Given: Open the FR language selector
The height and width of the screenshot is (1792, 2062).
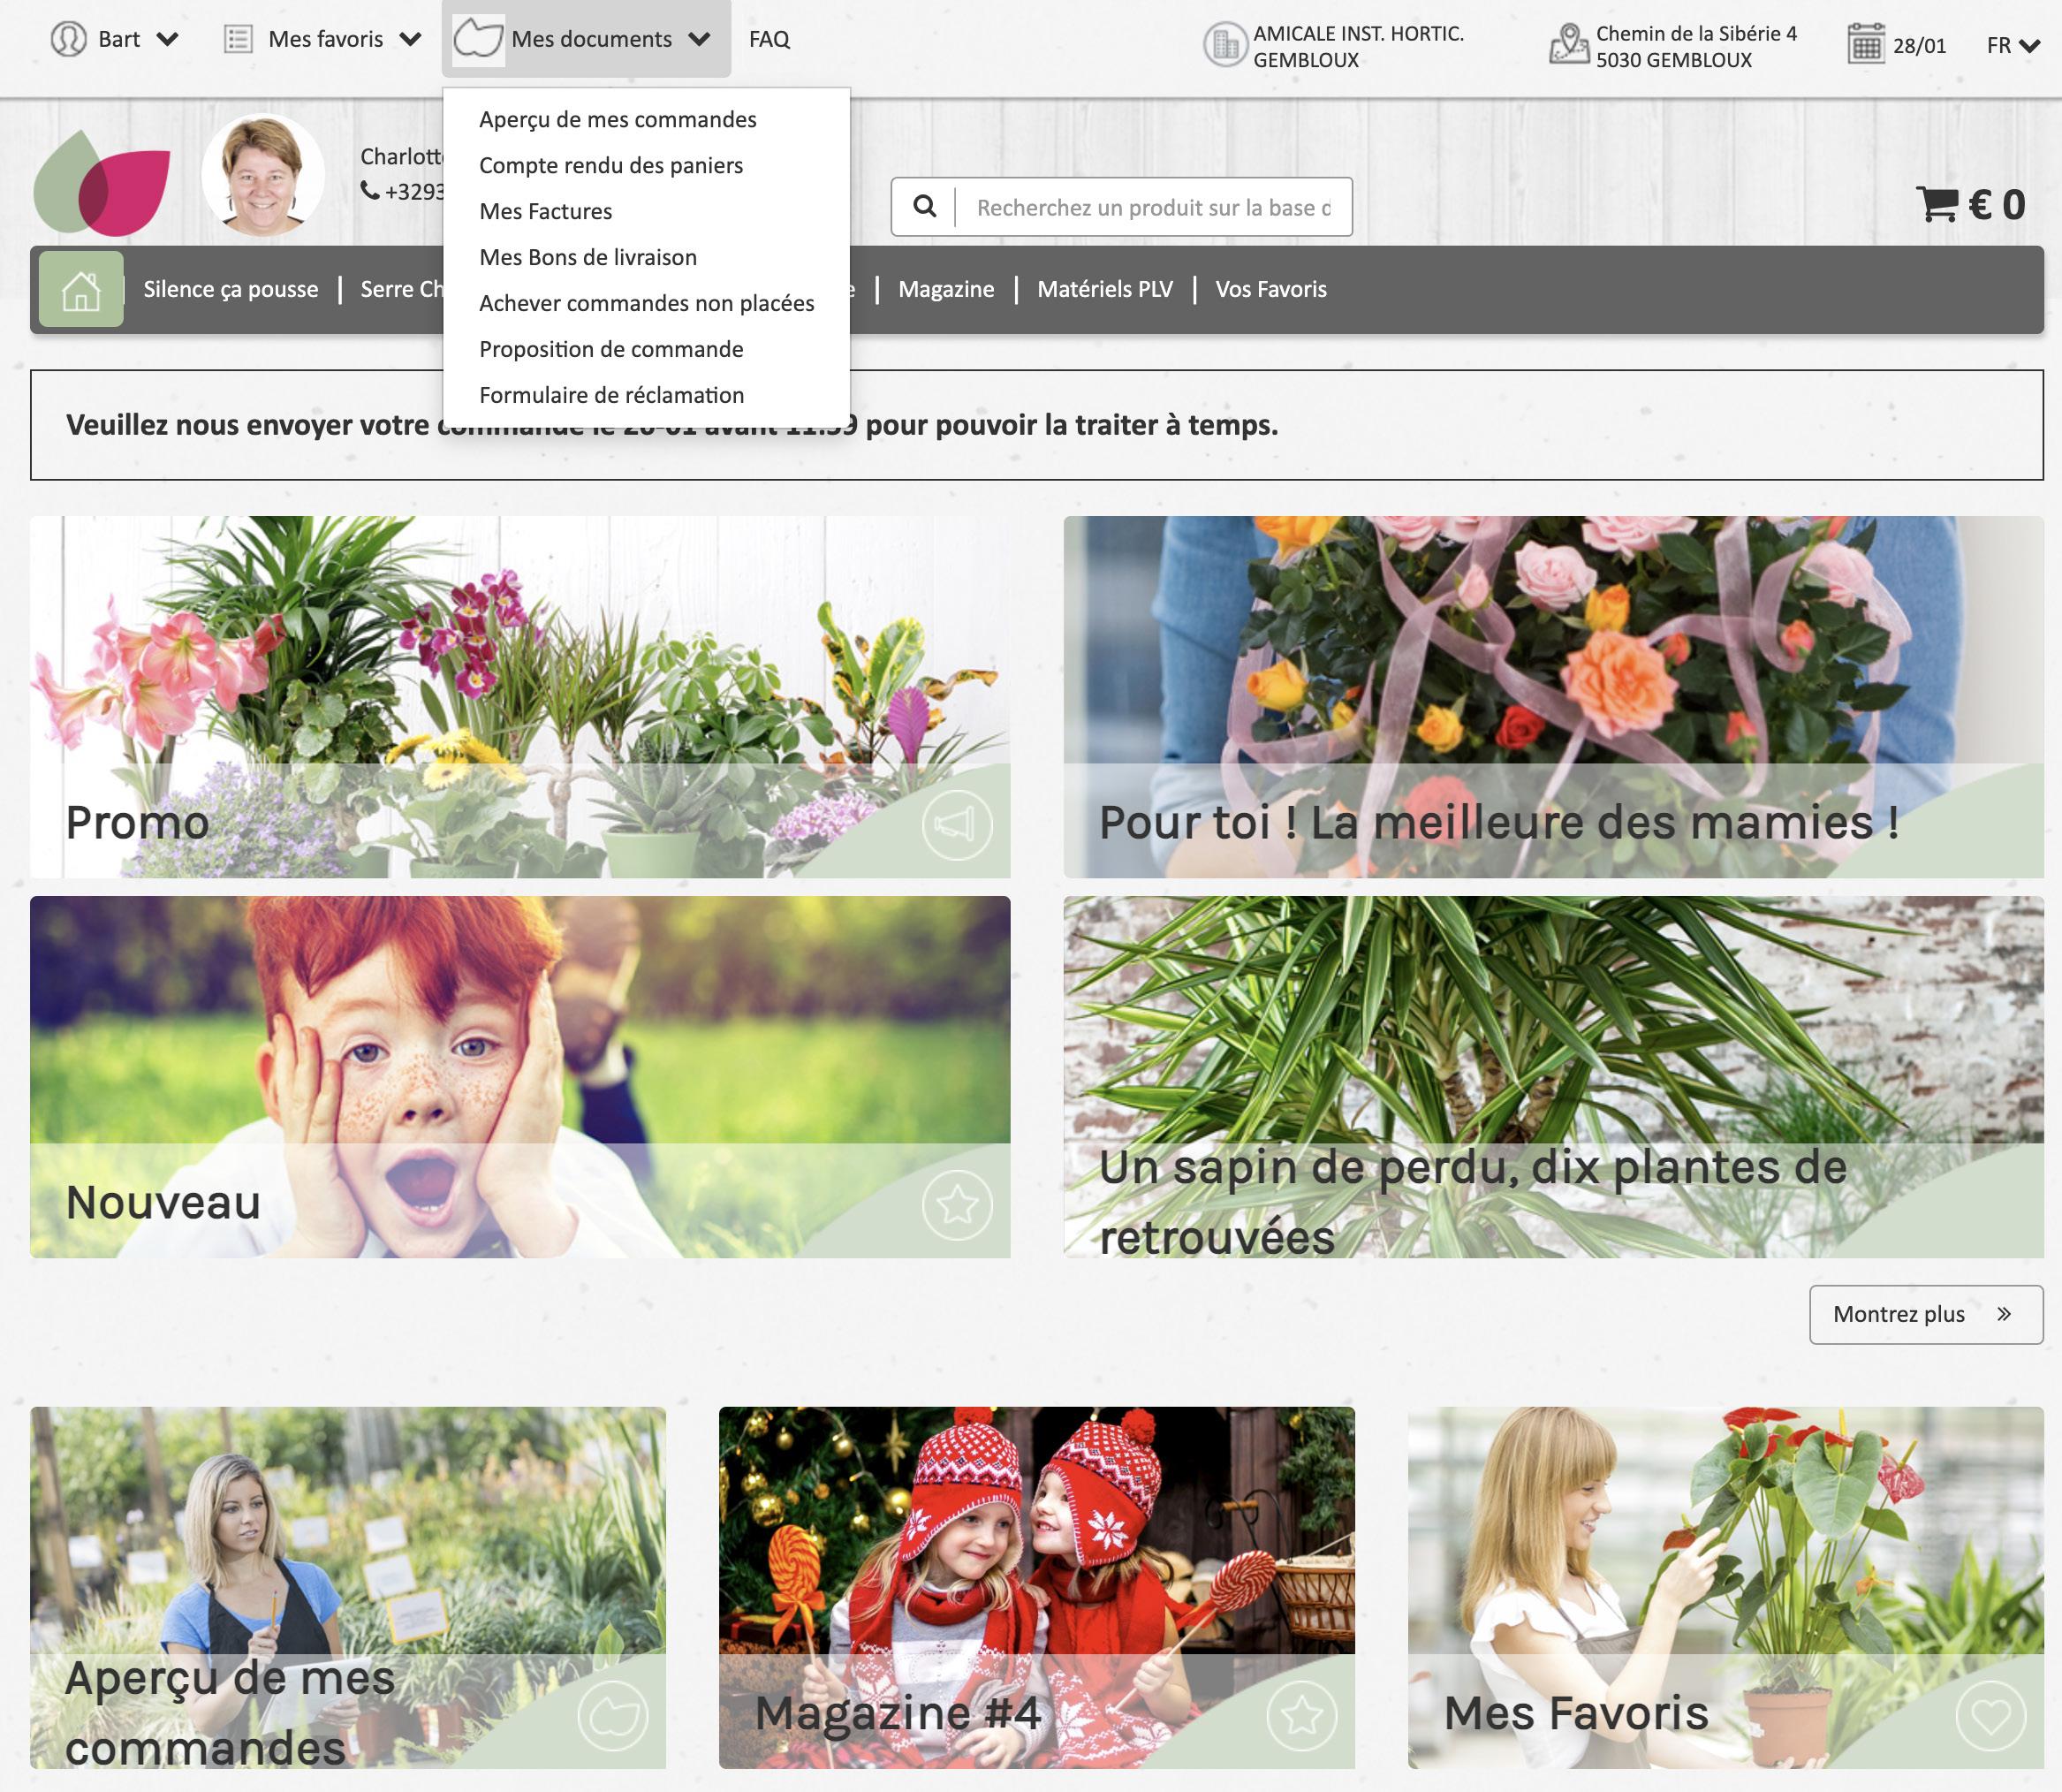Looking at the screenshot, I should [2012, 45].
